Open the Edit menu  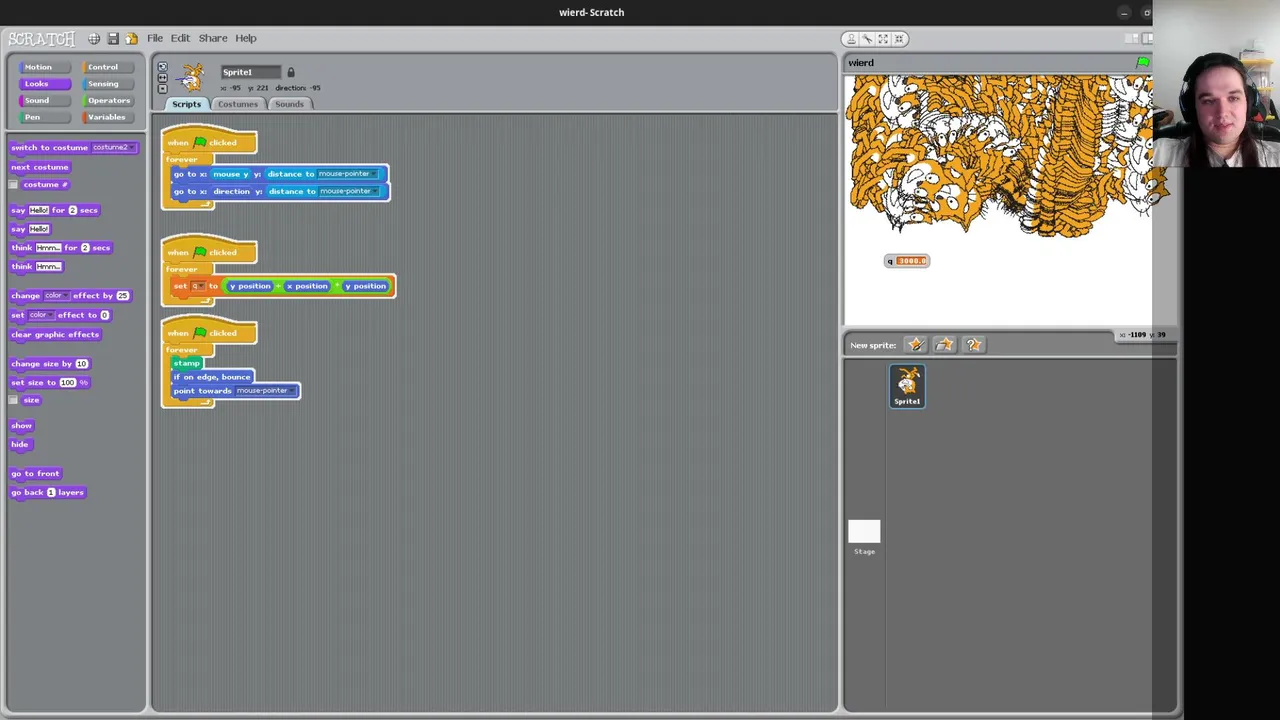[180, 38]
